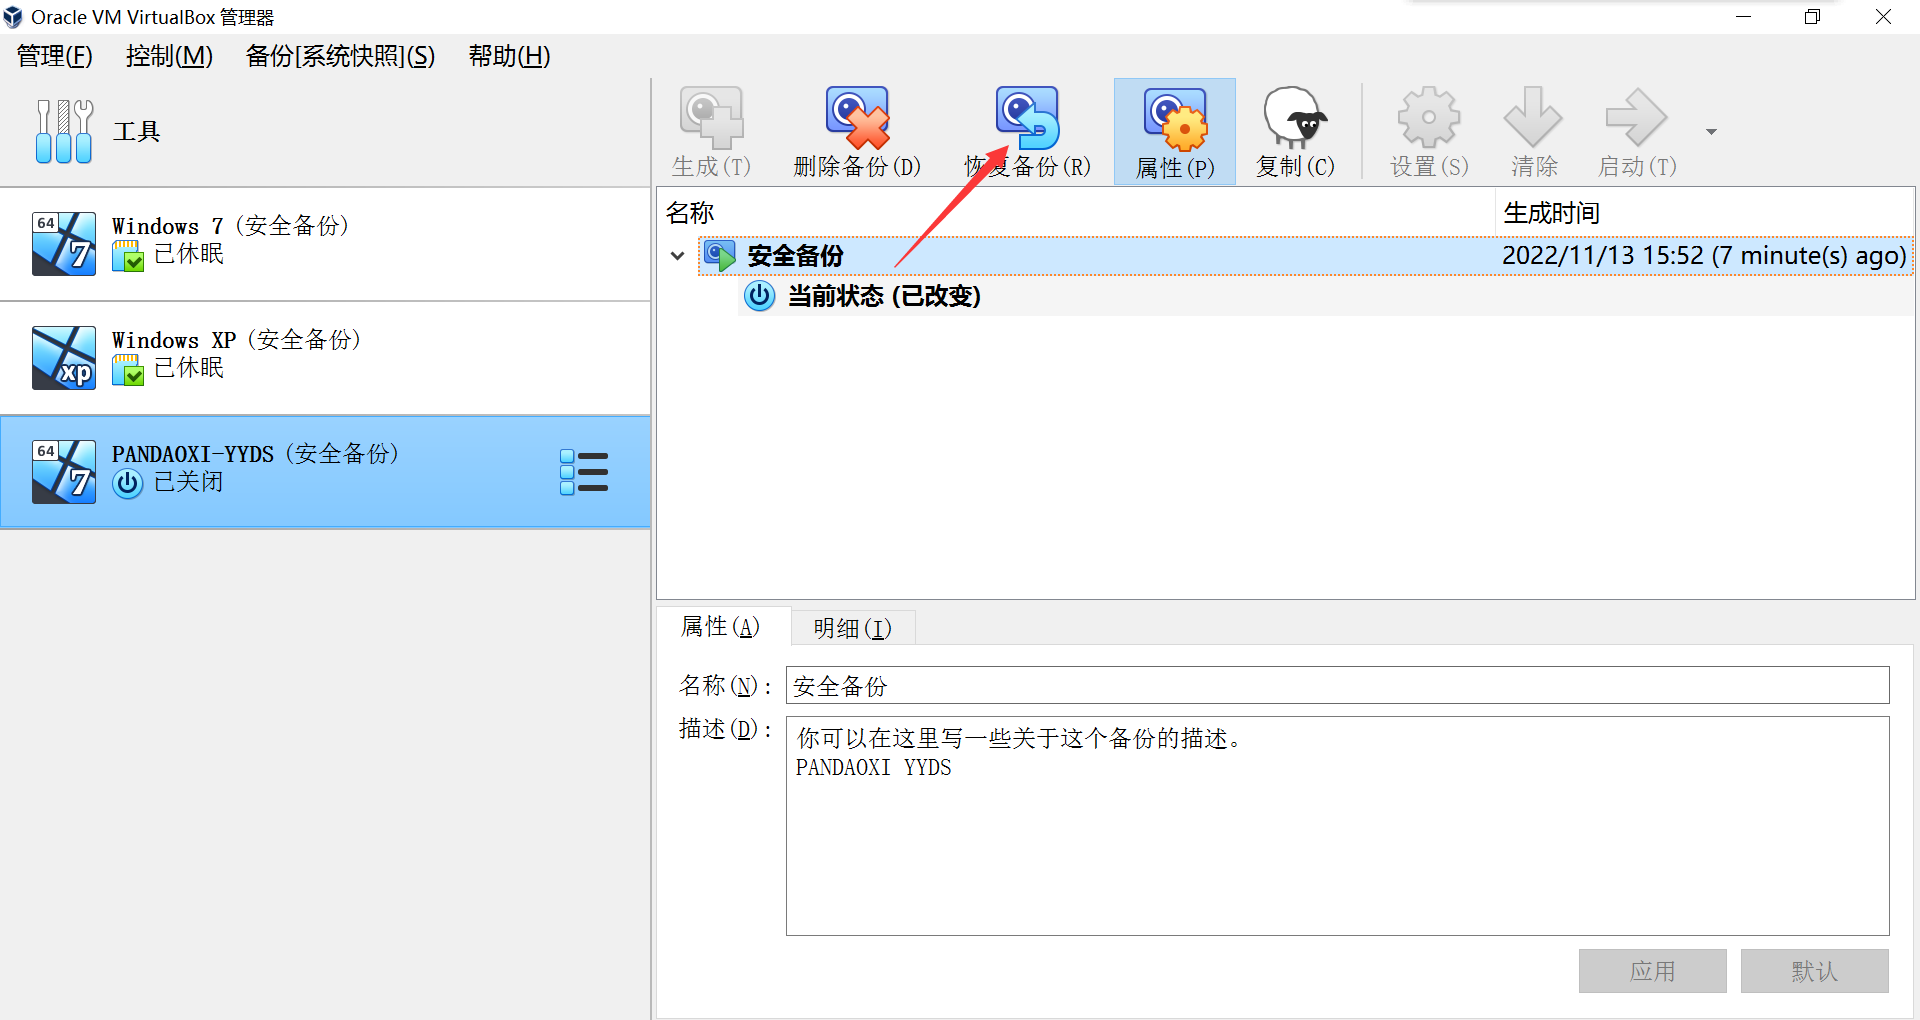Viewport: 1920px width, 1020px height.
Task: Click the 描述(D) description text area
Action: (1338, 826)
